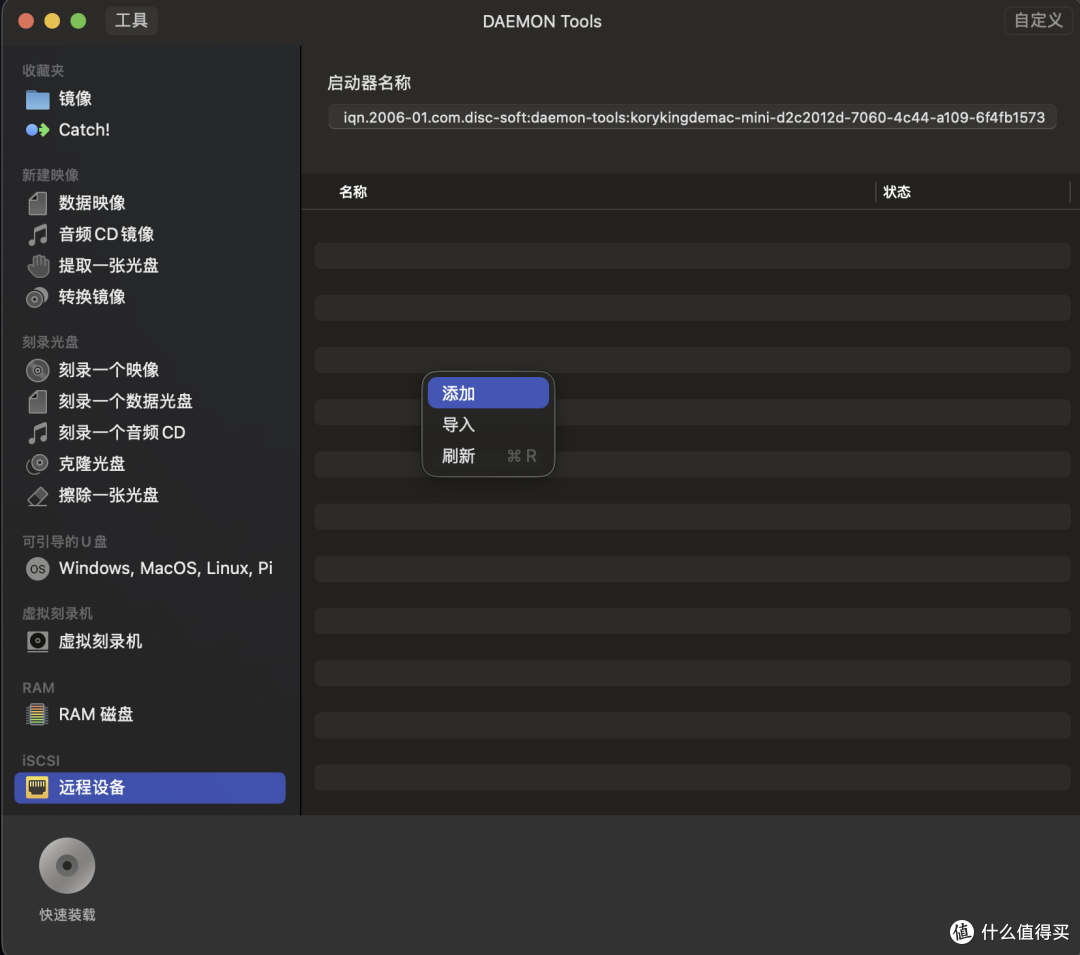Click the RAM 磁盘 memory chip icon
The image size is (1080, 955).
pos(37,714)
